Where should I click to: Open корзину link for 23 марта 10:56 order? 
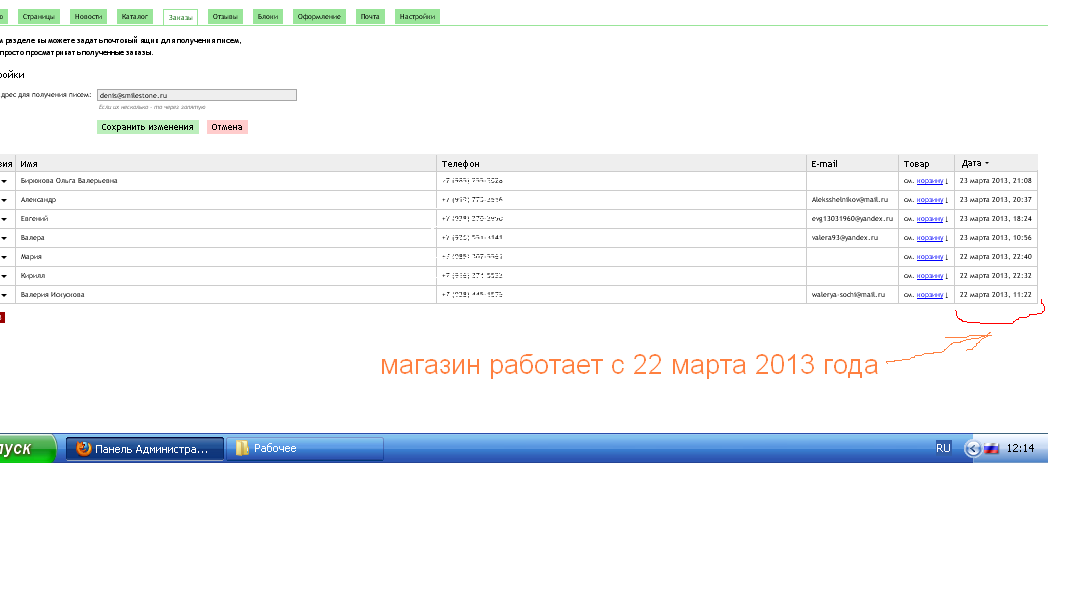click(x=930, y=238)
